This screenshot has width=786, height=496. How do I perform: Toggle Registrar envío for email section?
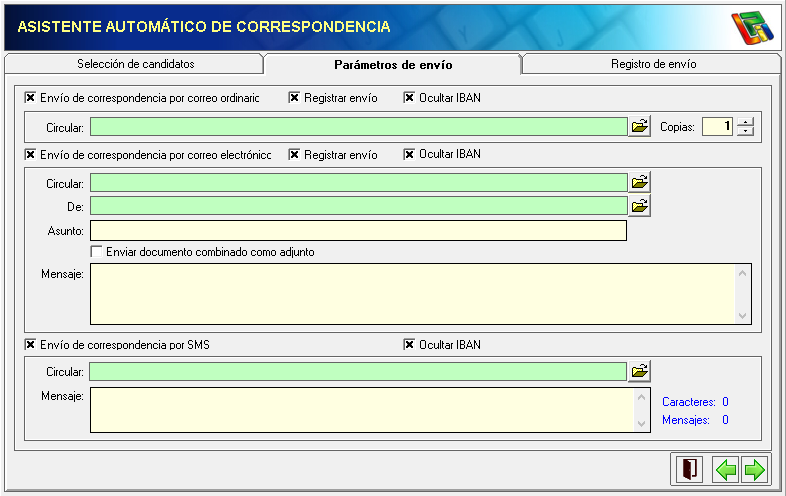294,154
